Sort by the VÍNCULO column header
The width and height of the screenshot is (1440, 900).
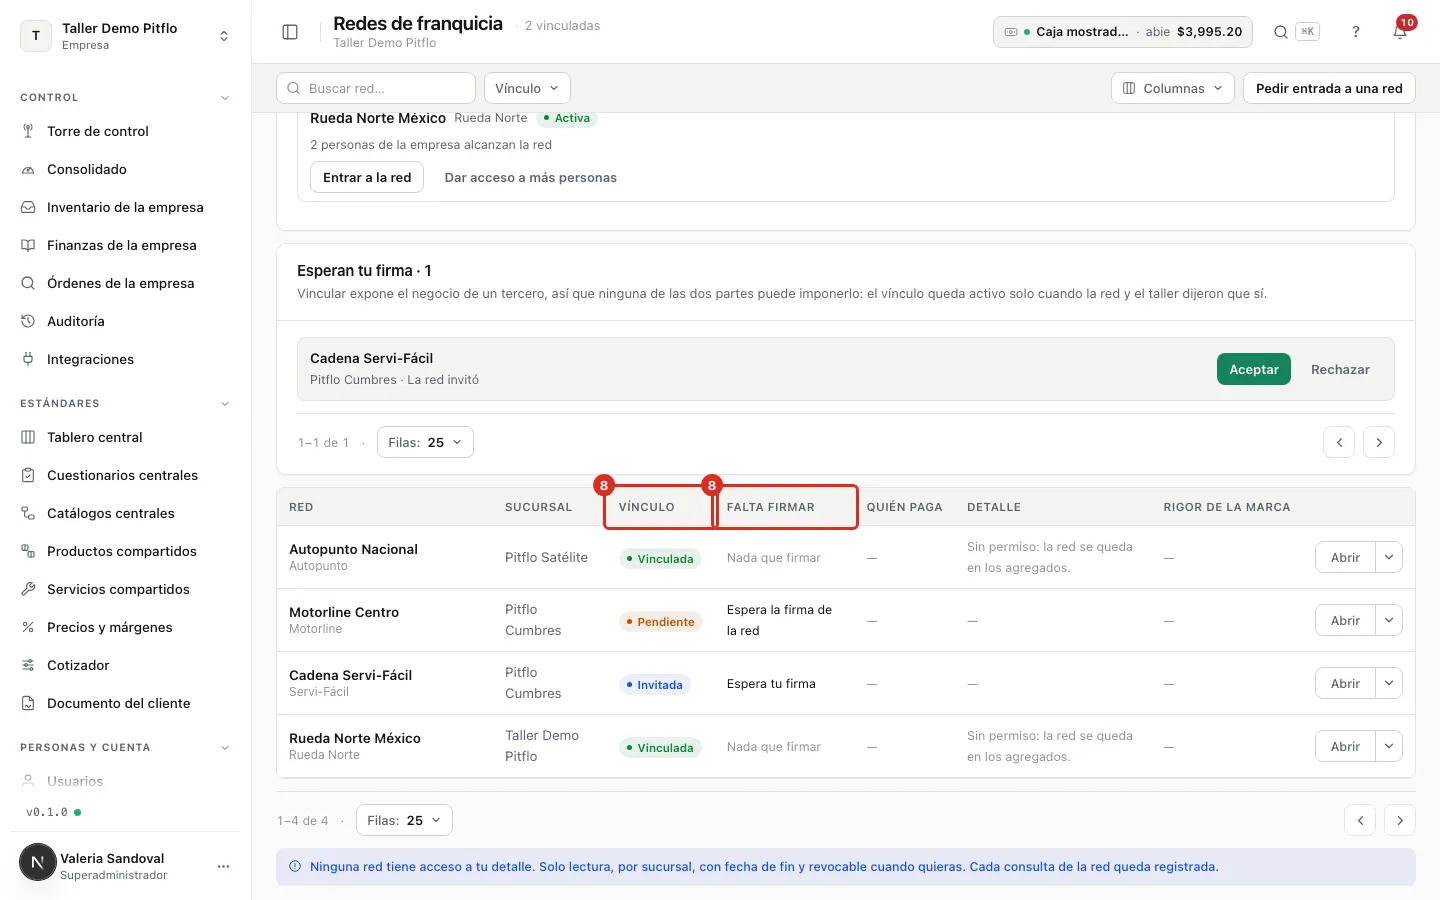[646, 507]
